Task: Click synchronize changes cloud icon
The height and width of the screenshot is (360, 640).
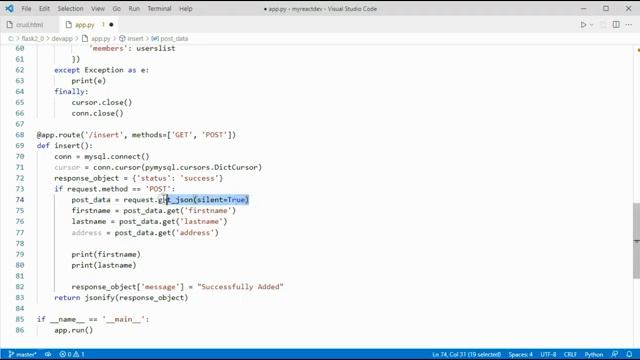Action: (x=48, y=354)
